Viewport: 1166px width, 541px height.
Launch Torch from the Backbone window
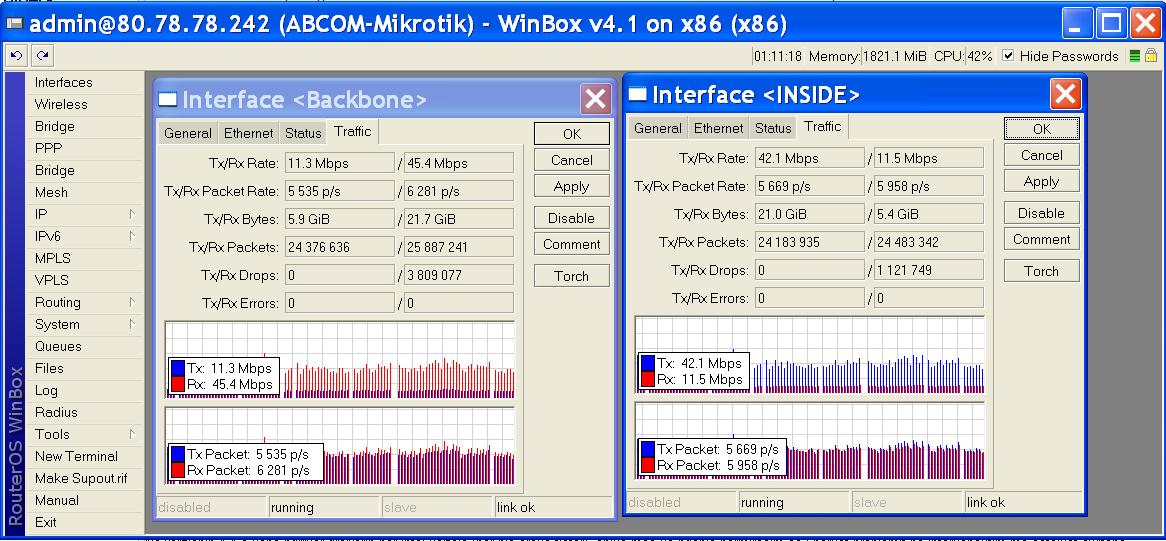[571, 276]
